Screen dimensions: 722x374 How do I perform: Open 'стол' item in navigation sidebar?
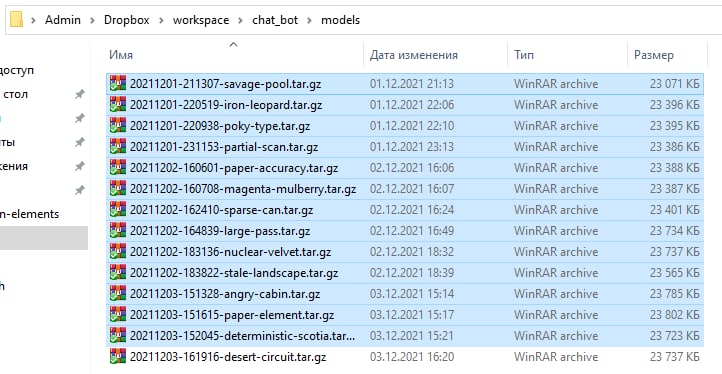[x=15, y=94]
